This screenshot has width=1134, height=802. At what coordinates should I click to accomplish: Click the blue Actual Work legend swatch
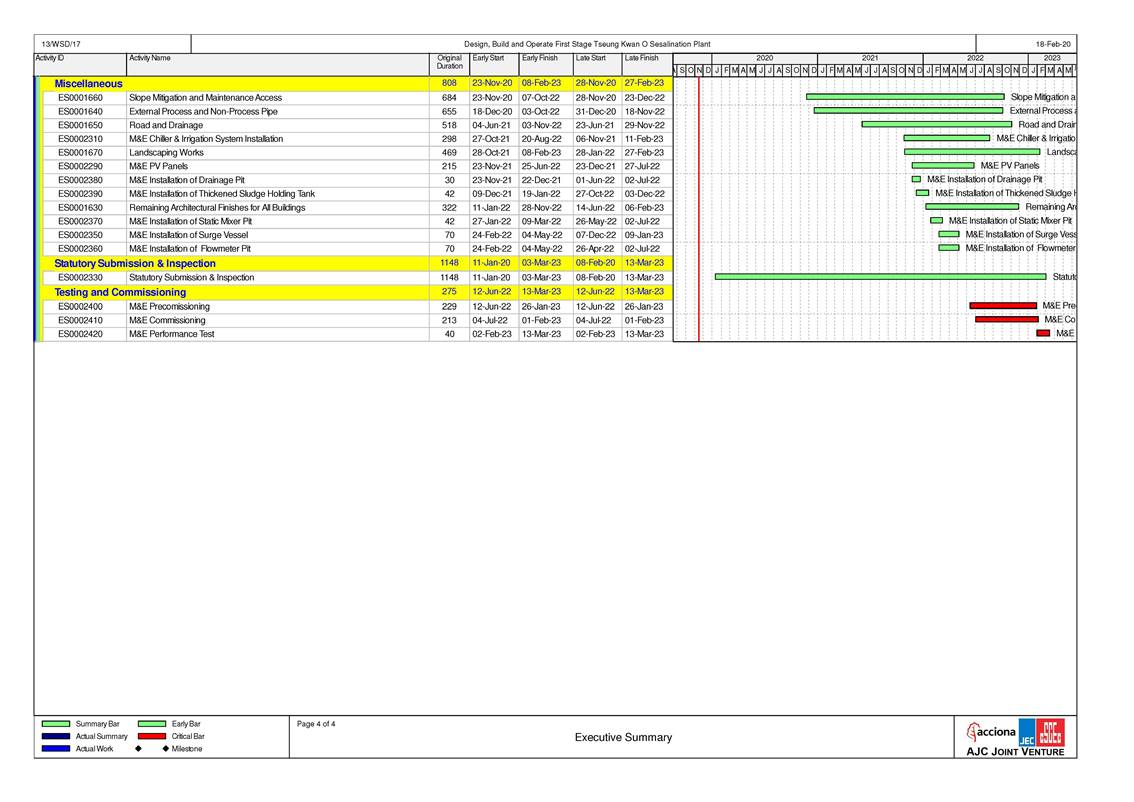click(55, 749)
